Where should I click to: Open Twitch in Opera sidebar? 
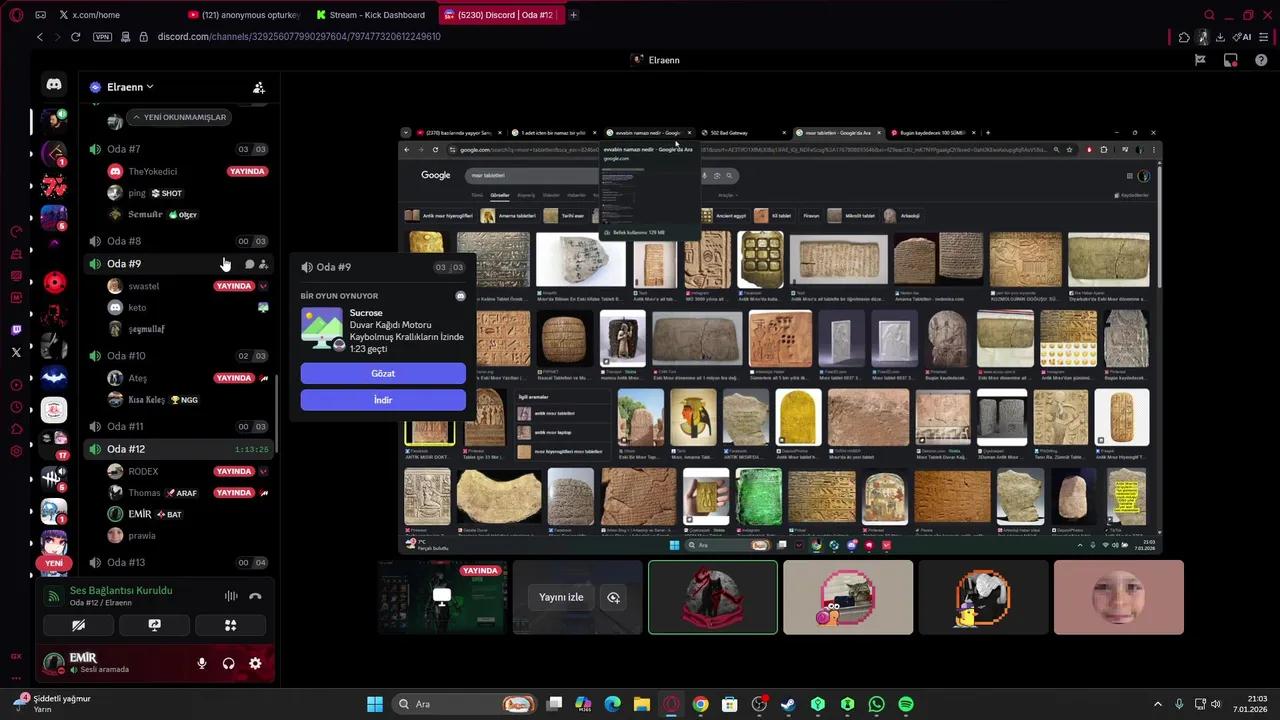coord(16,330)
